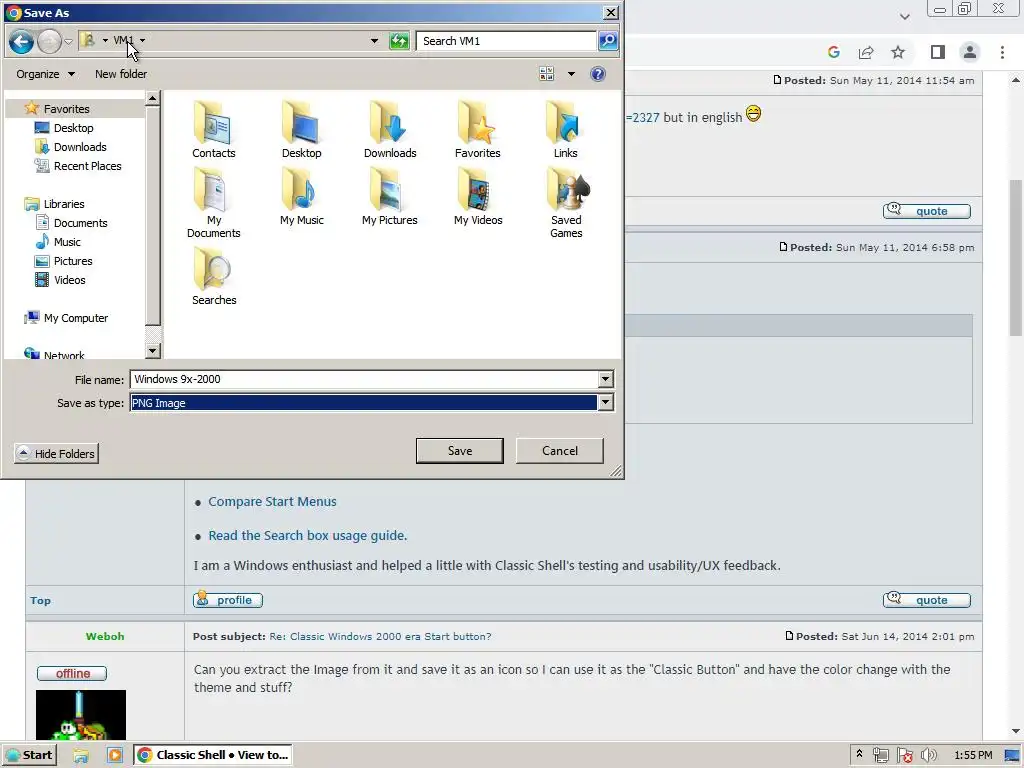Launch media player from taskbar
1024x768 pixels.
115,756
